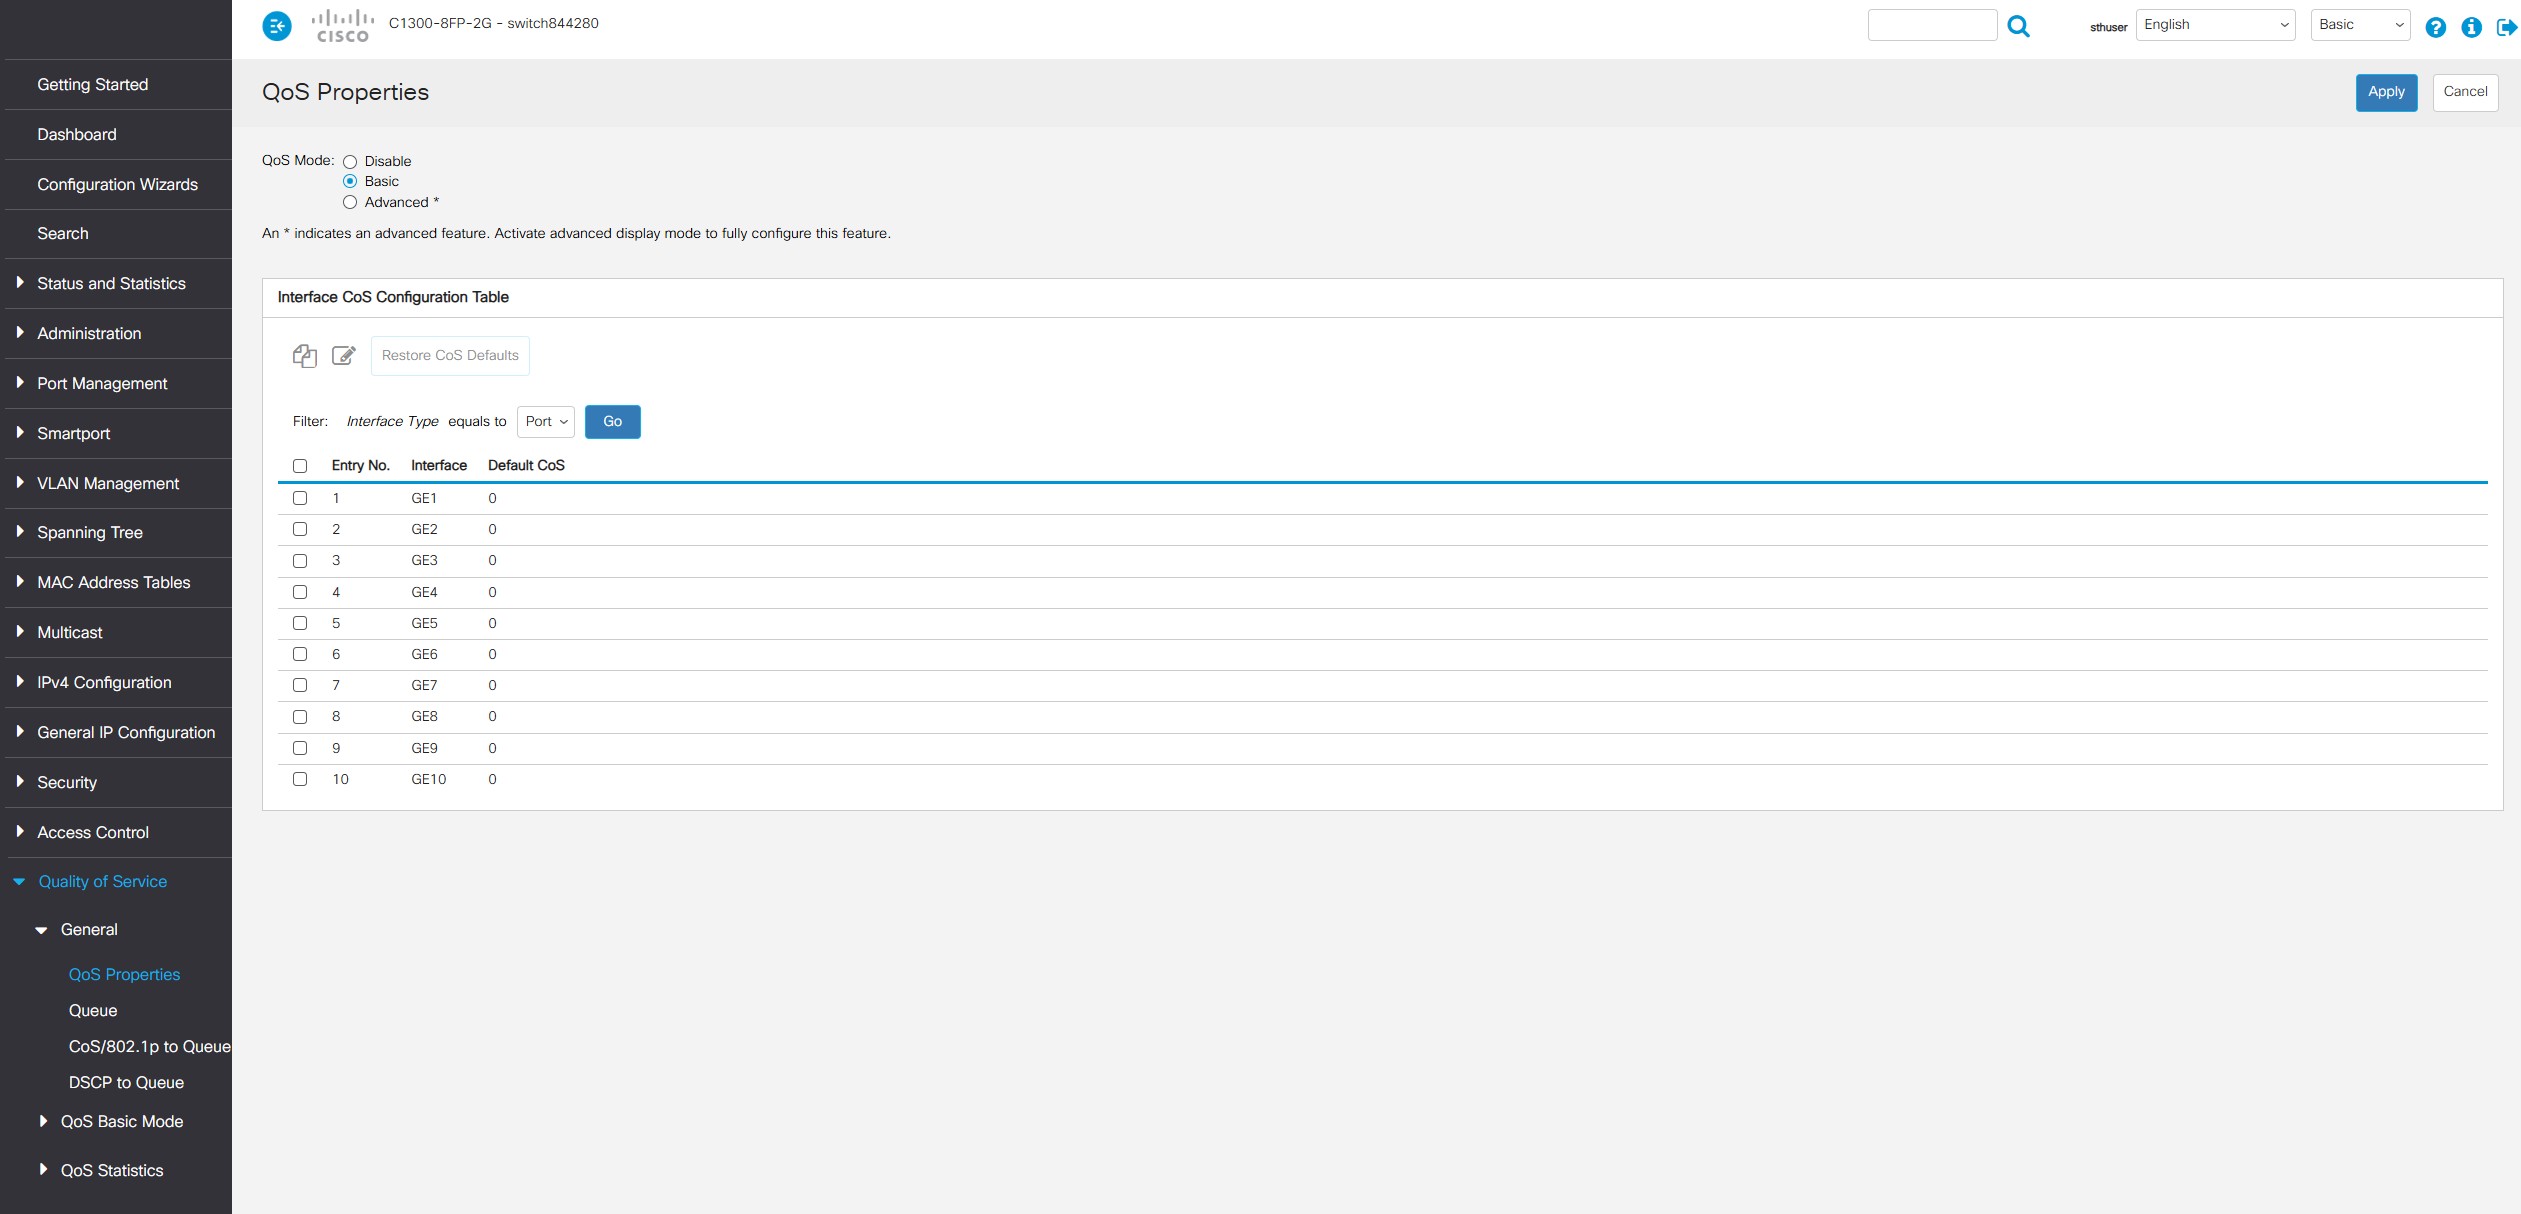Image resolution: width=2521 pixels, height=1214 pixels.
Task: Open the help question mark icon
Action: 2435,27
